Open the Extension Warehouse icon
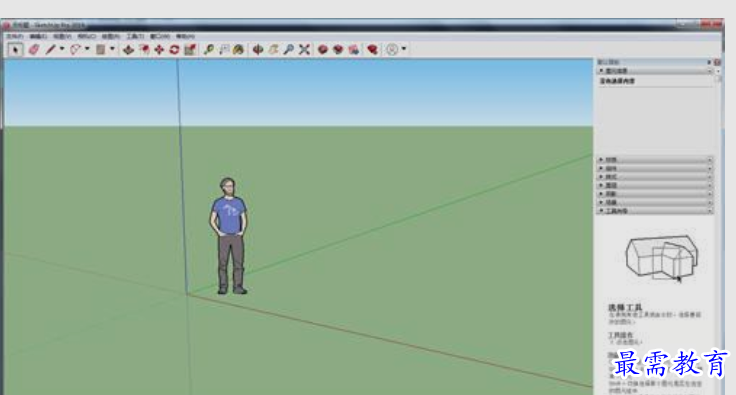The image size is (736, 395). (338, 49)
